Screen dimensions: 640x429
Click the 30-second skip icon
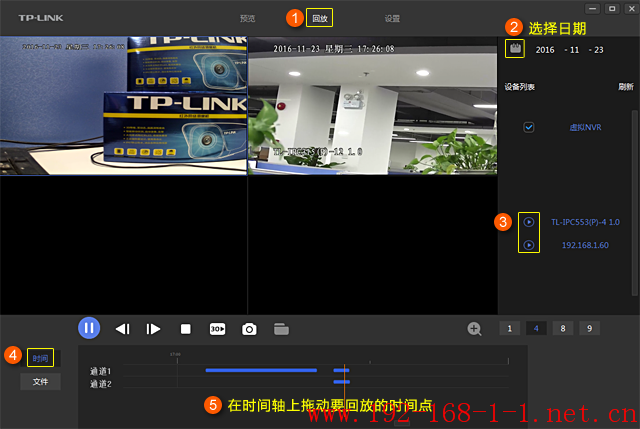(x=217, y=329)
